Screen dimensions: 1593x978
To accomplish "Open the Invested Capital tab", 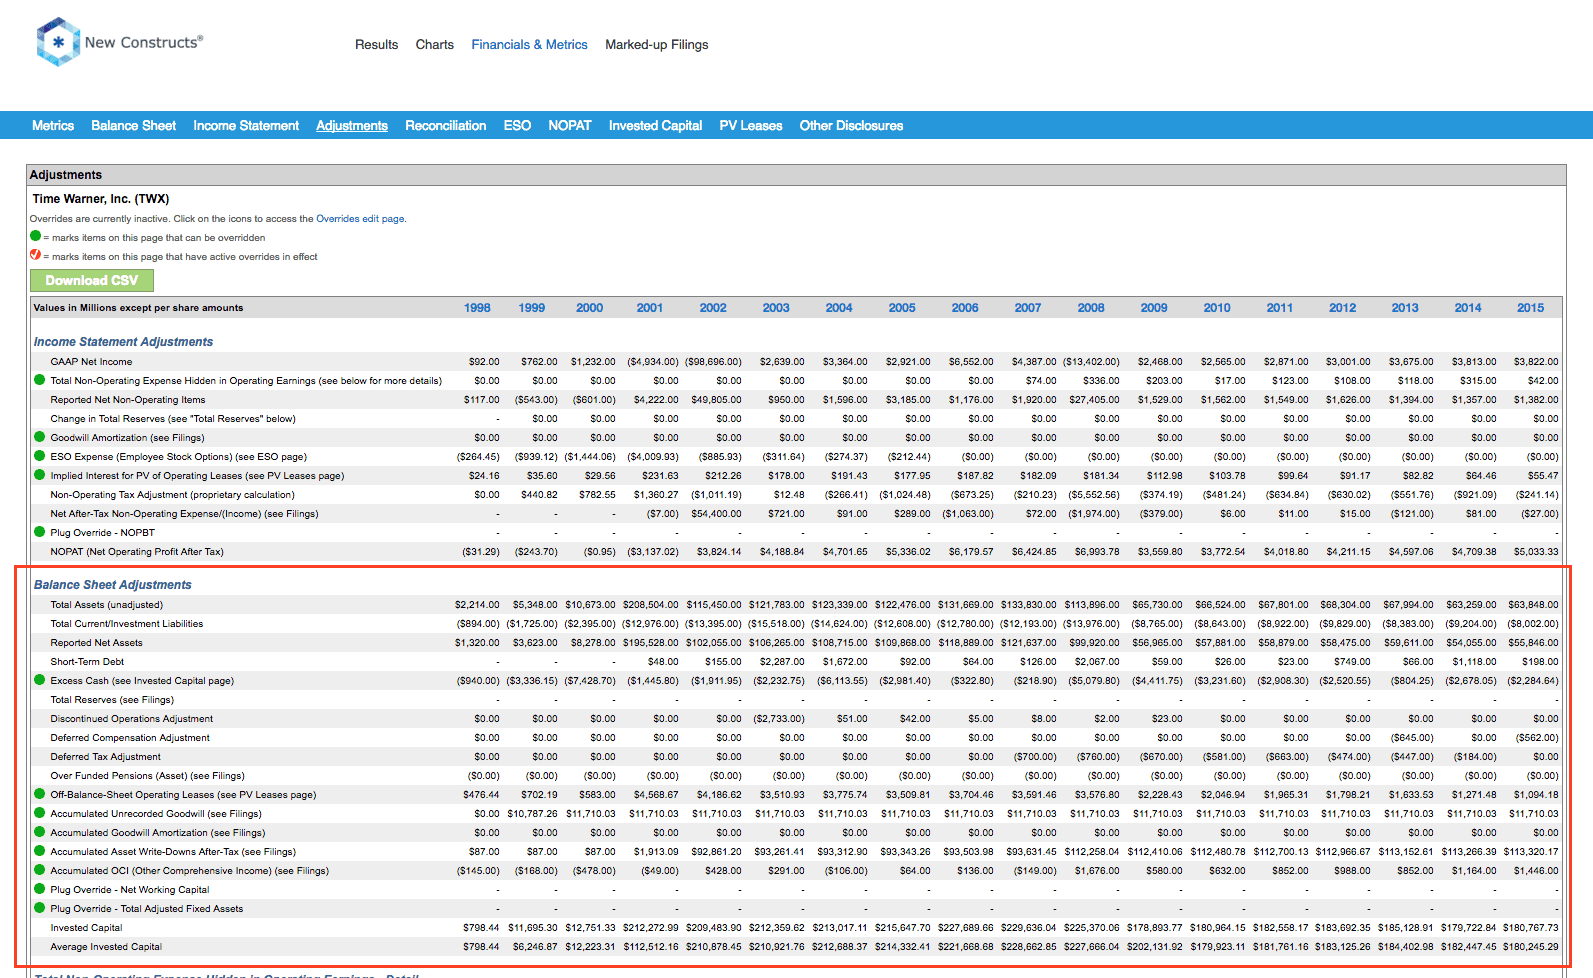I will (x=655, y=125).
